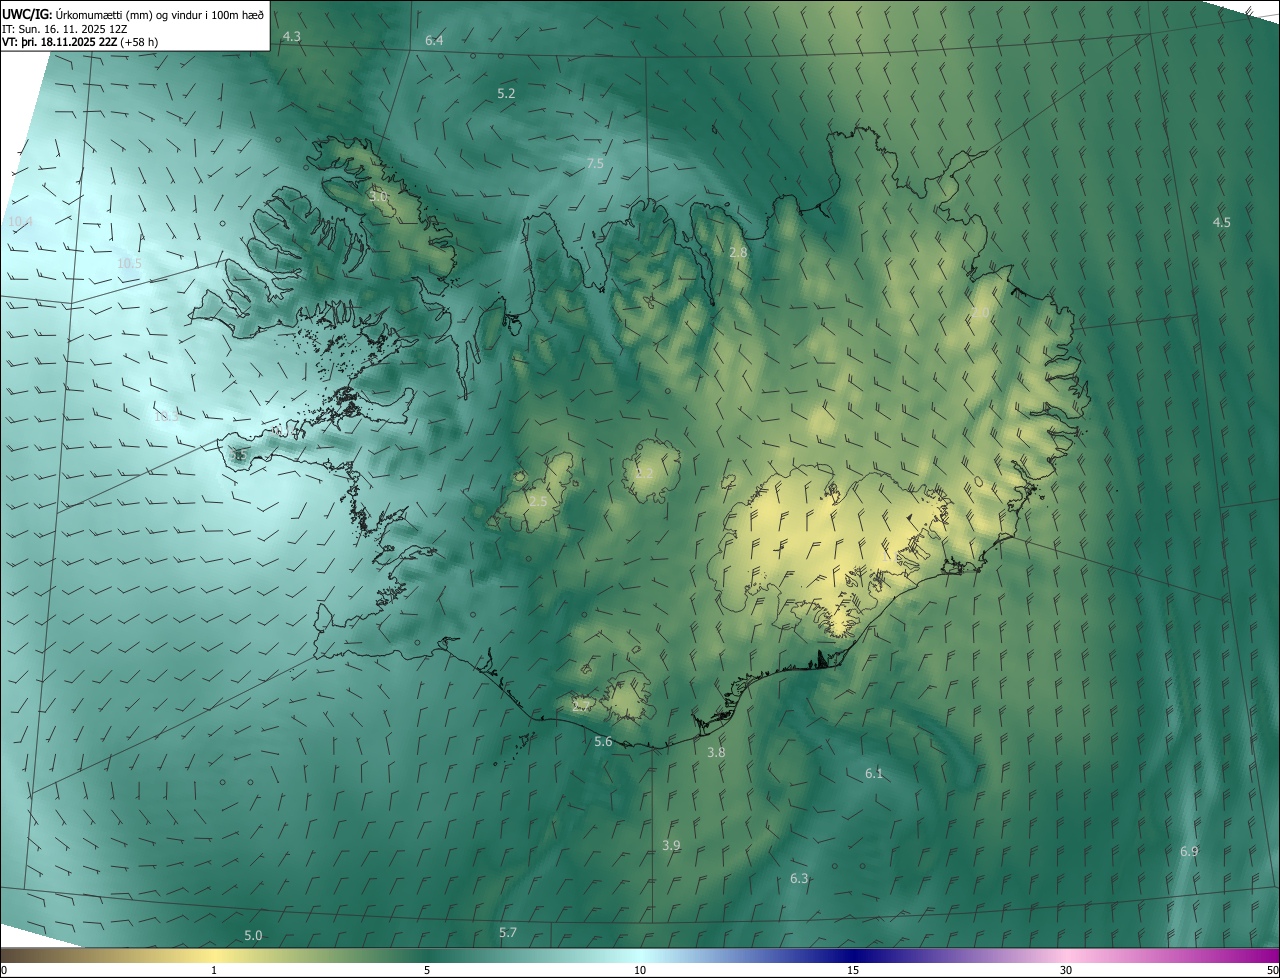This screenshot has width=1280, height=978.
Task: Click the value 2.5 on the western glacier
Action: pos(538,501)
